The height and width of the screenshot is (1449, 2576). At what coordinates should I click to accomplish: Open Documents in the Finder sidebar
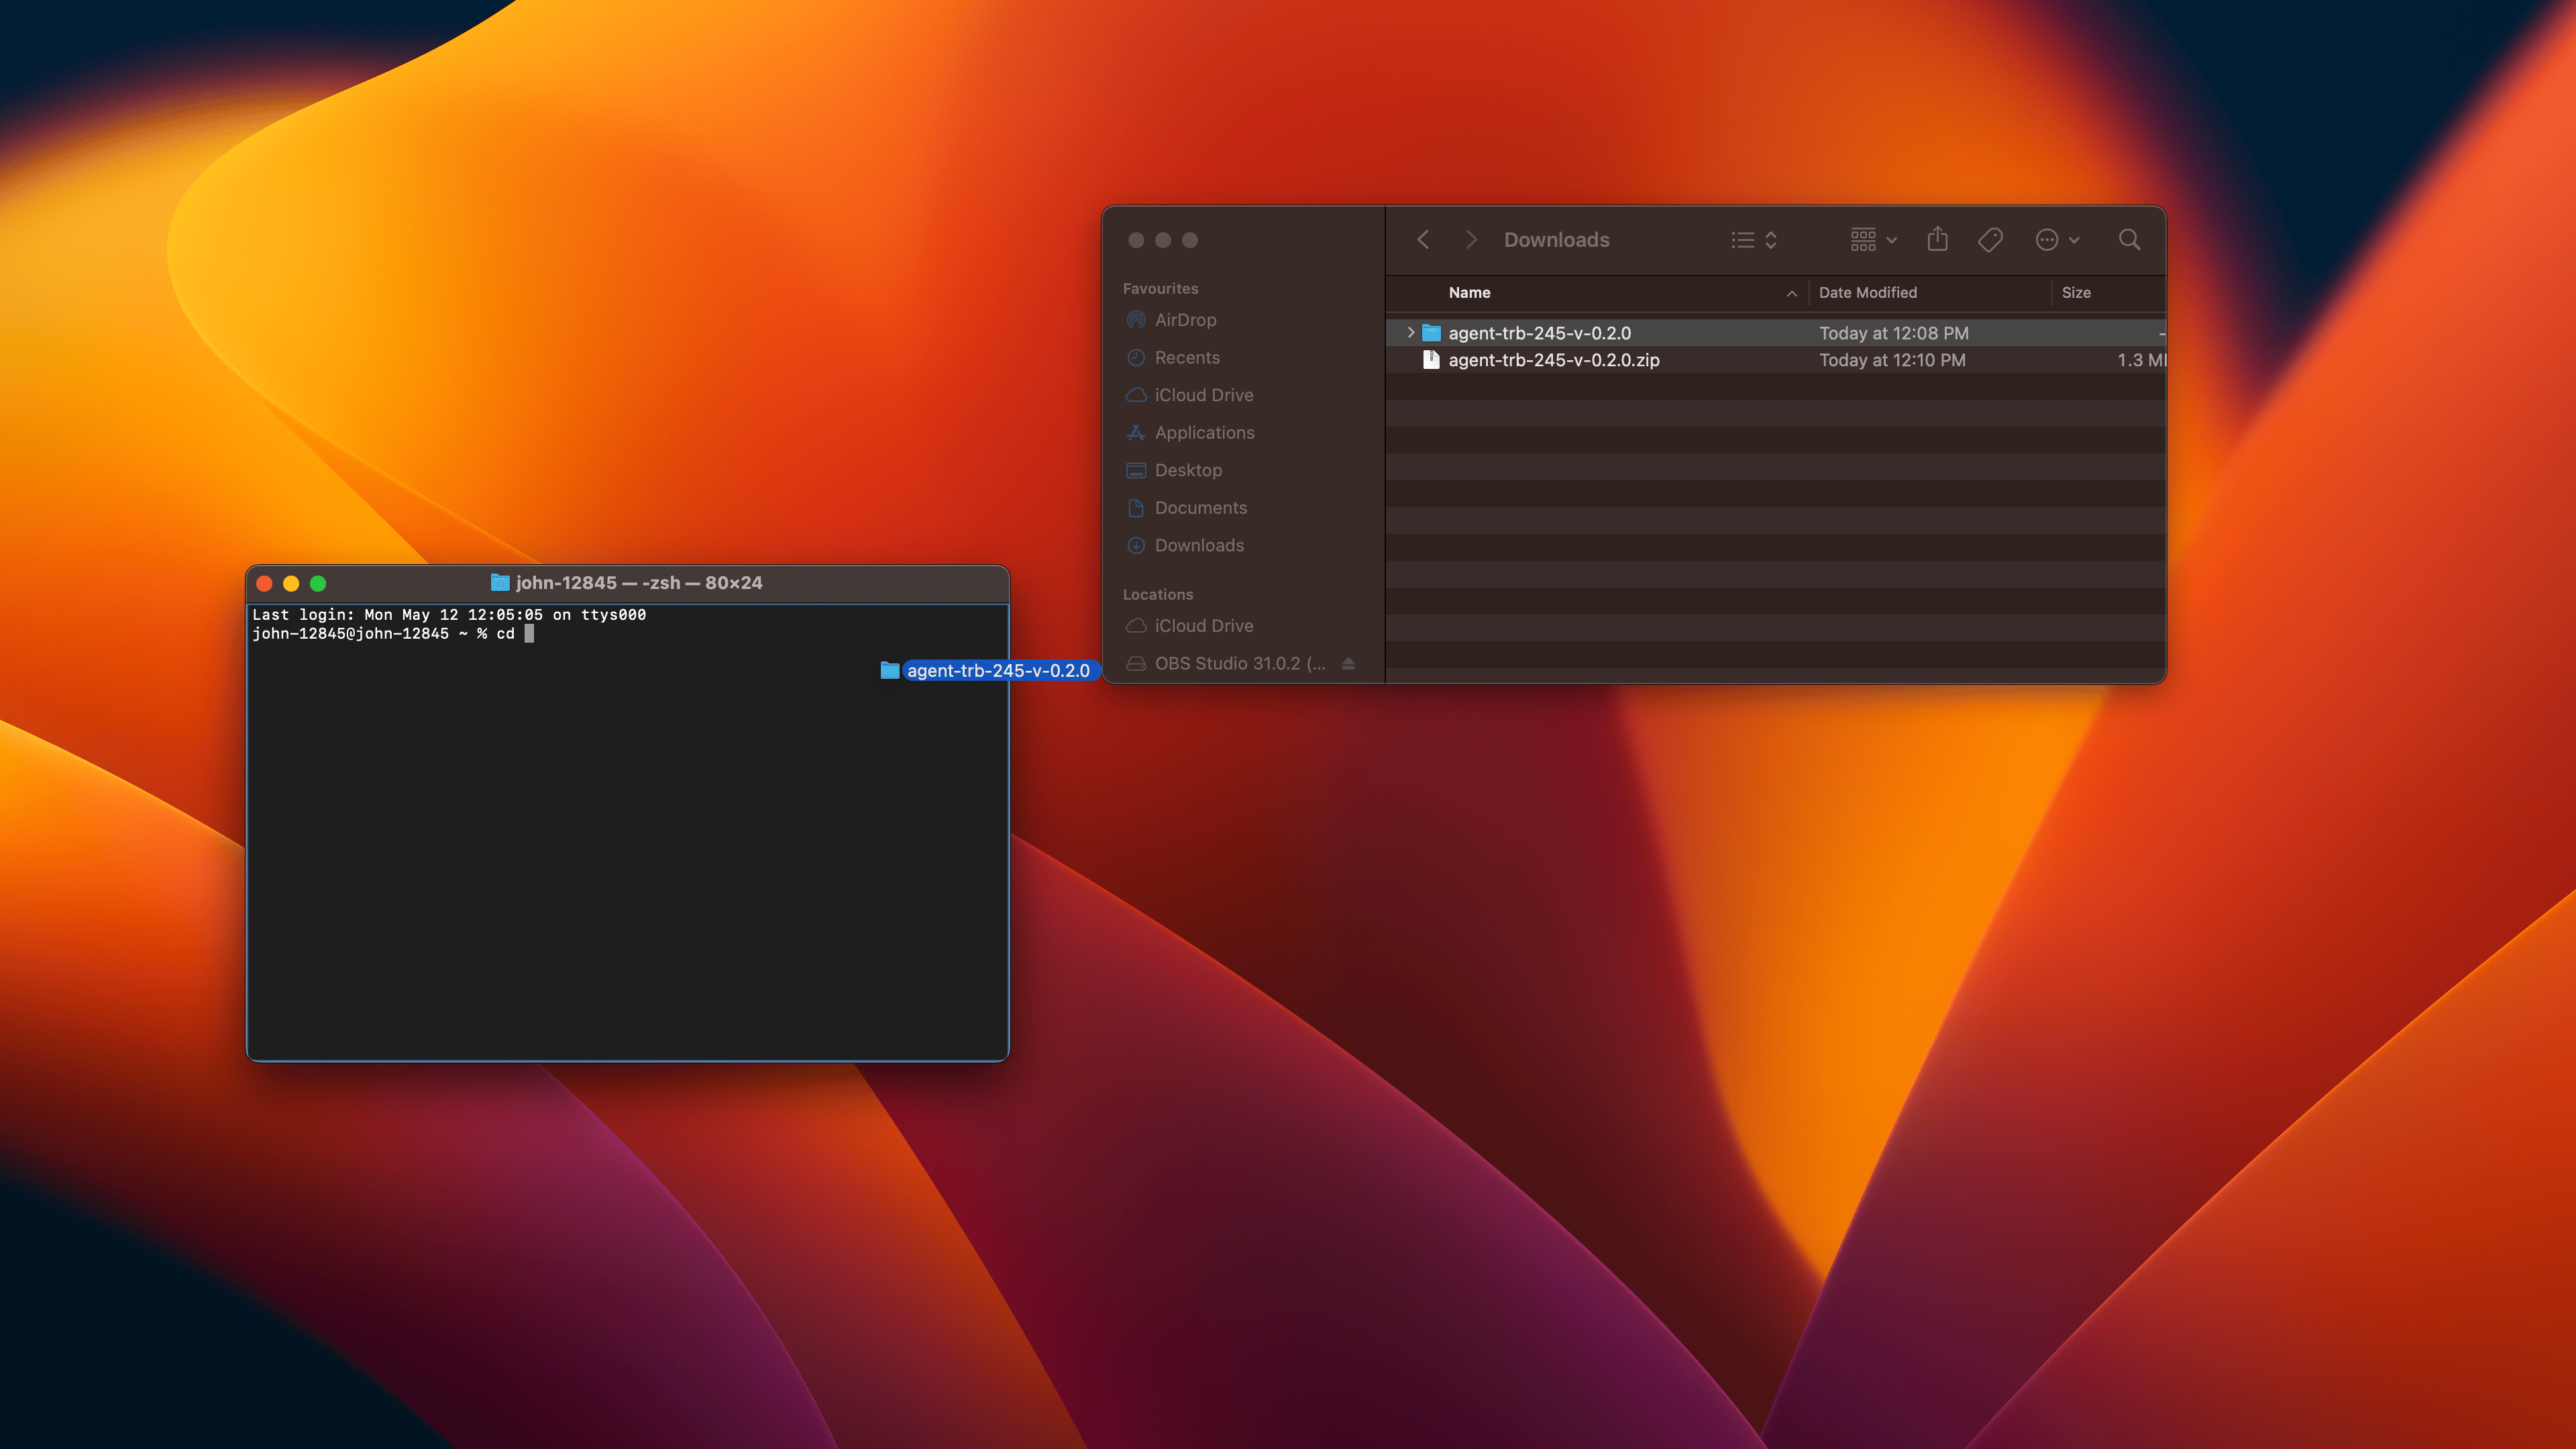click(1200, 508)
